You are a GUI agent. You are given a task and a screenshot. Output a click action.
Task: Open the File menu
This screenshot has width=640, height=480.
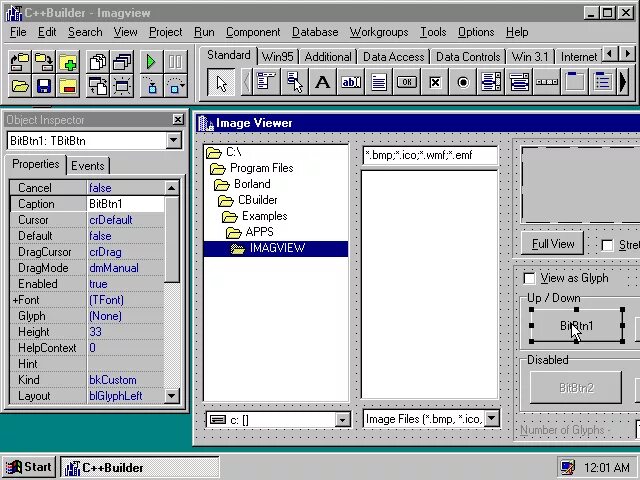click(x=18, y=32)
